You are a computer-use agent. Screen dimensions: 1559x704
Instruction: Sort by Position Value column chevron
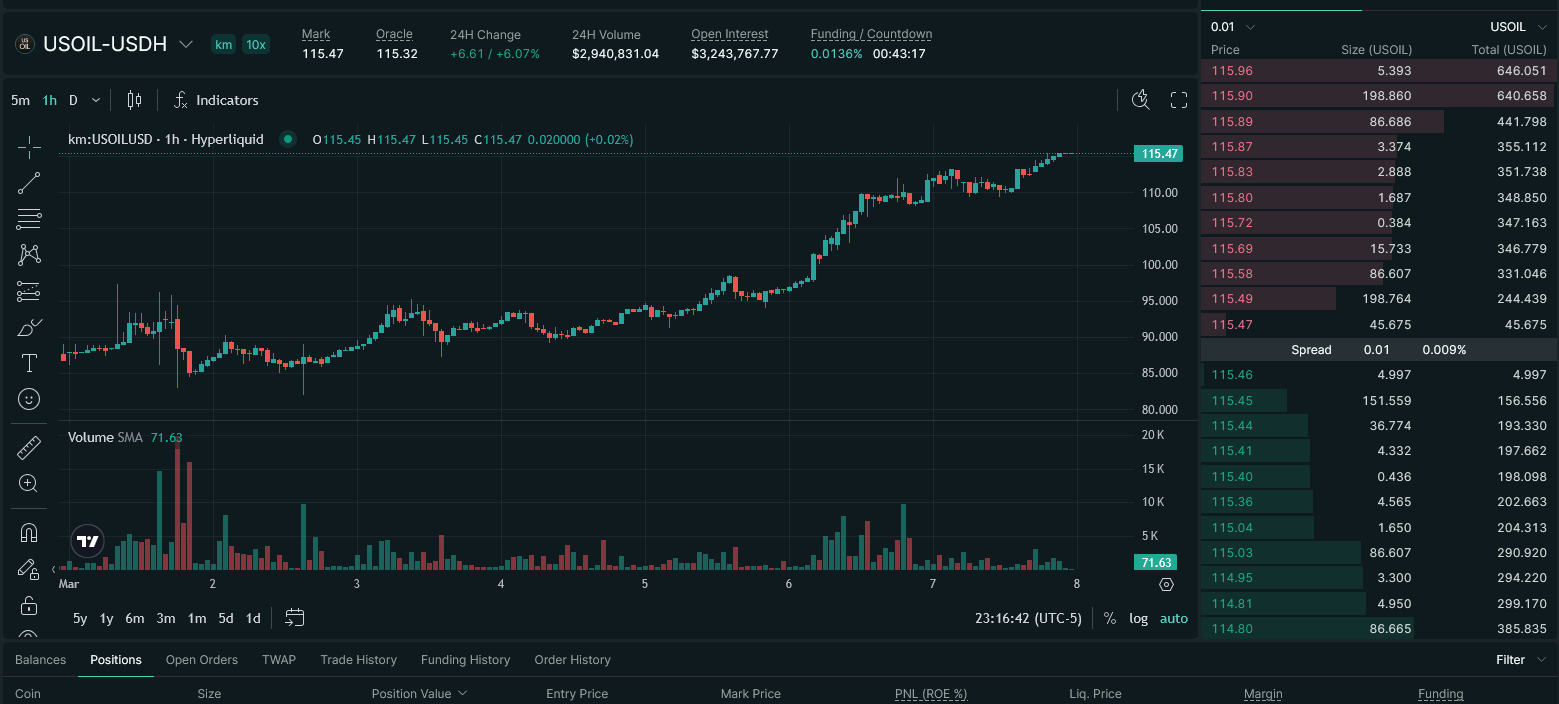pyautogui.click(x=462, y=693)
